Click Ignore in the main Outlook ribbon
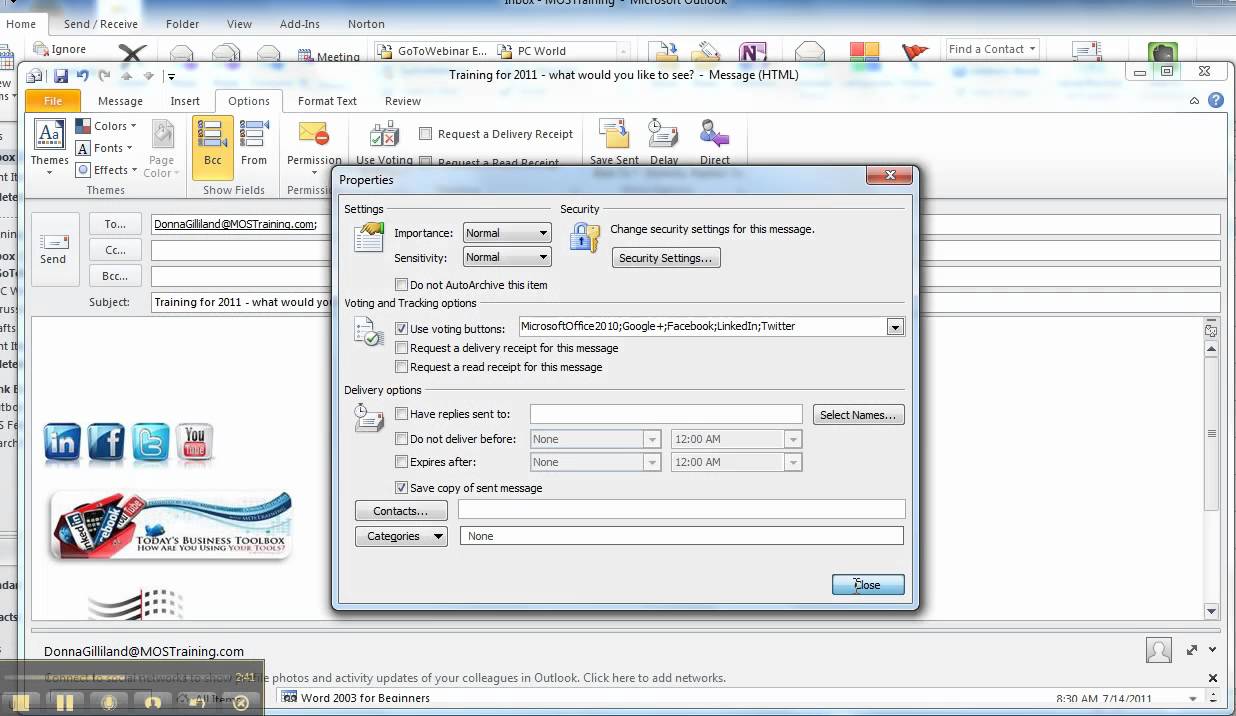Screen dimensions: 1236x716 59,49
